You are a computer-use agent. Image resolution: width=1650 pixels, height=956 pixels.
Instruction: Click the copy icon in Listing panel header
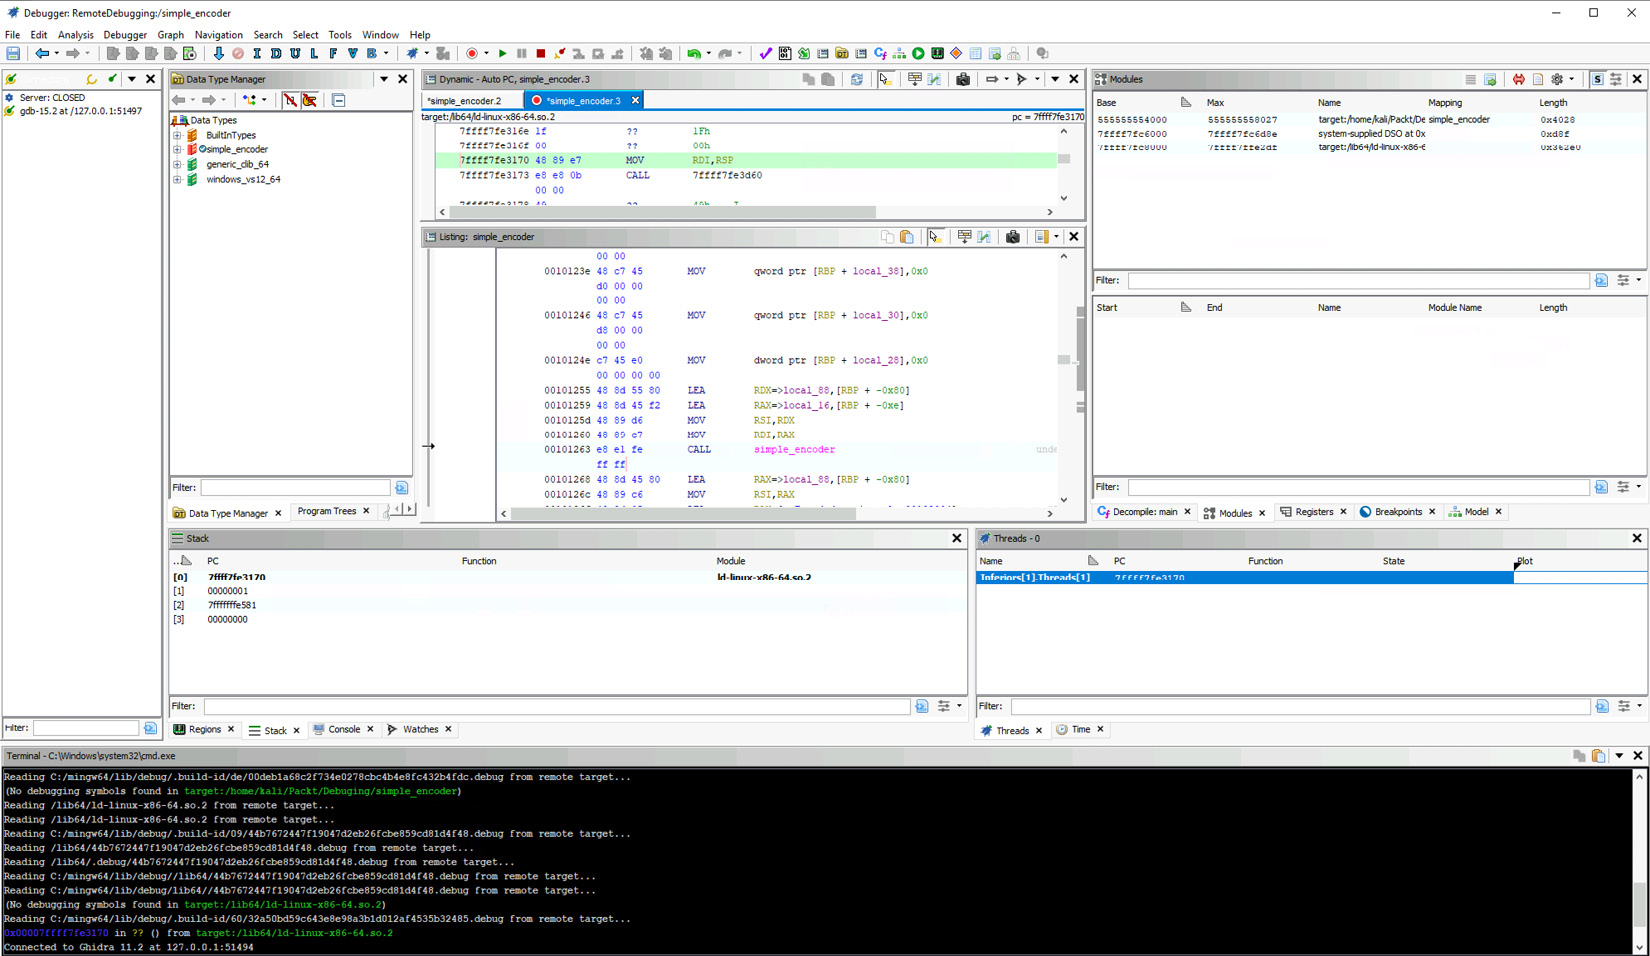click(887, 237)
